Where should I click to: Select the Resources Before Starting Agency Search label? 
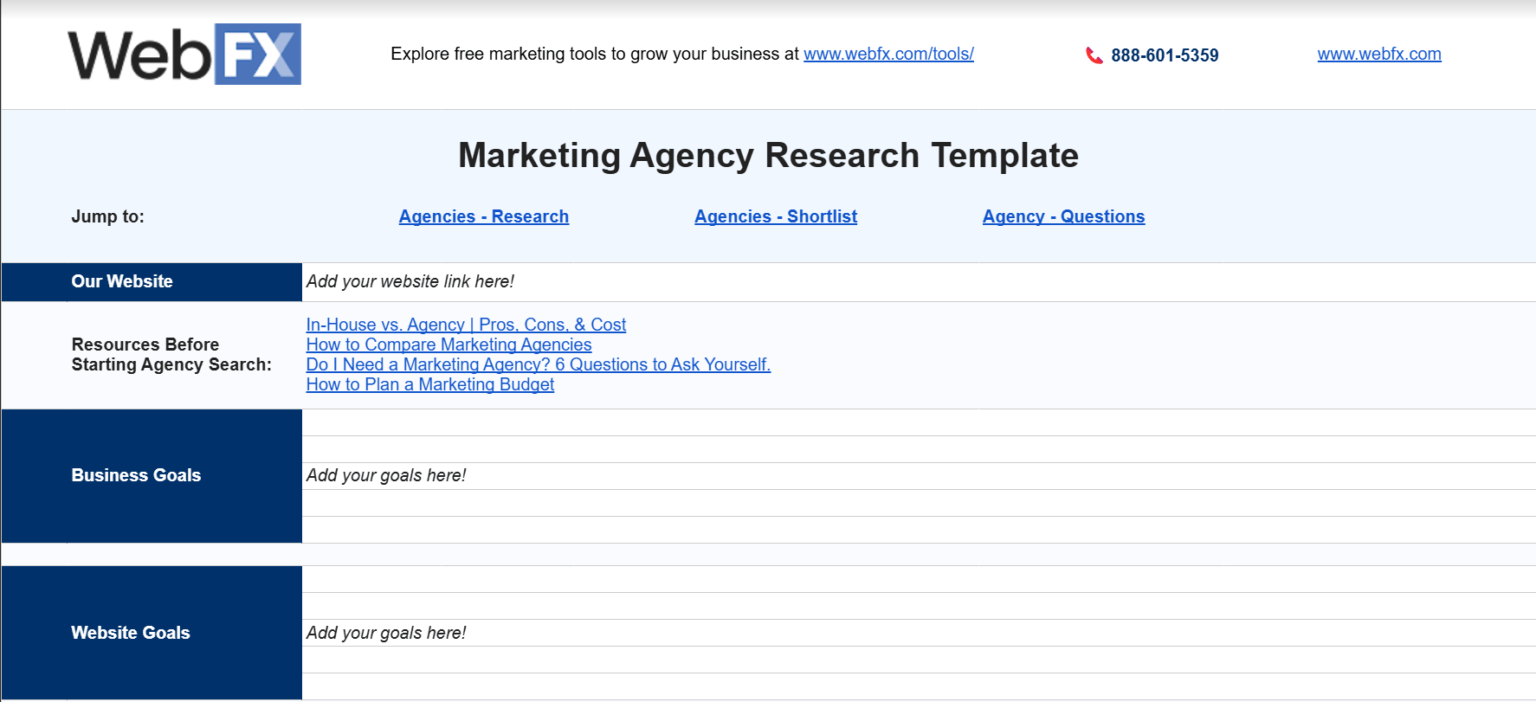coord(172,355)
